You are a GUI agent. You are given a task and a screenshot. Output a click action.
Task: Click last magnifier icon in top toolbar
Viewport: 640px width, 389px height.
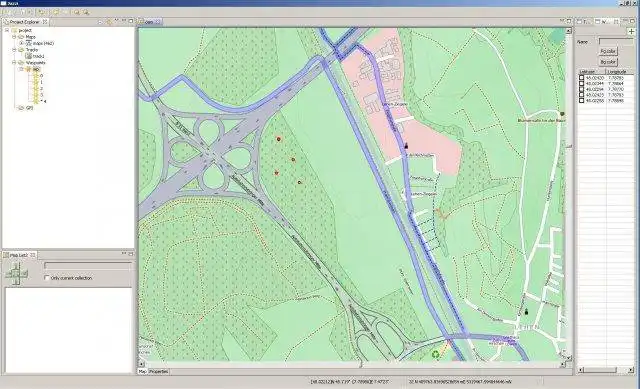(86, 12)
